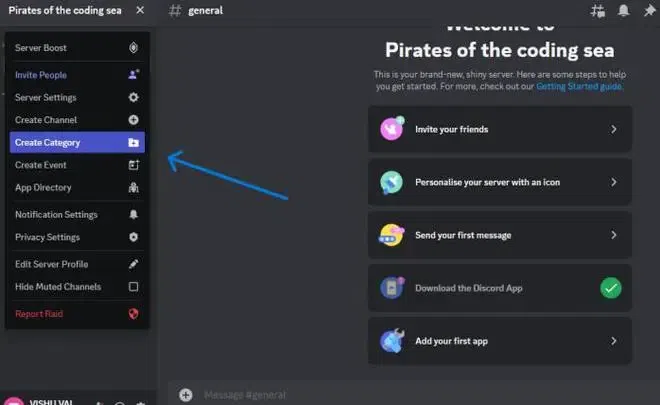
Task: Open Privacy Settings menu entry
Action: (x=77, y=237)
